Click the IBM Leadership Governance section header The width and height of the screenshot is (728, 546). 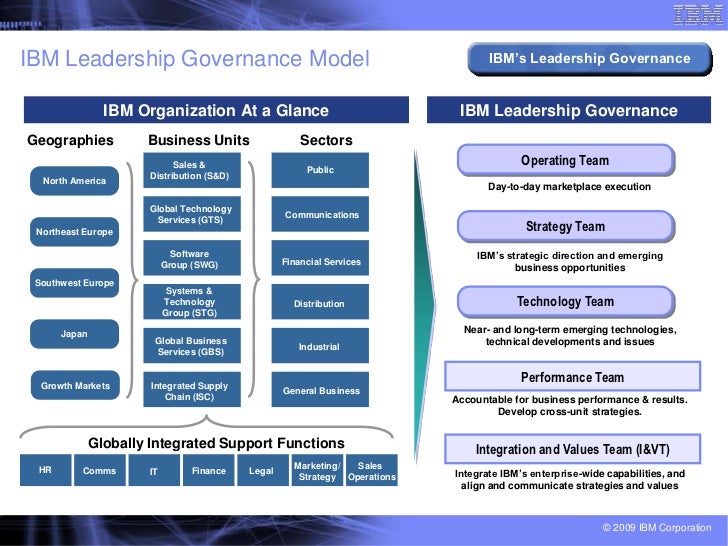pos(569,110)
